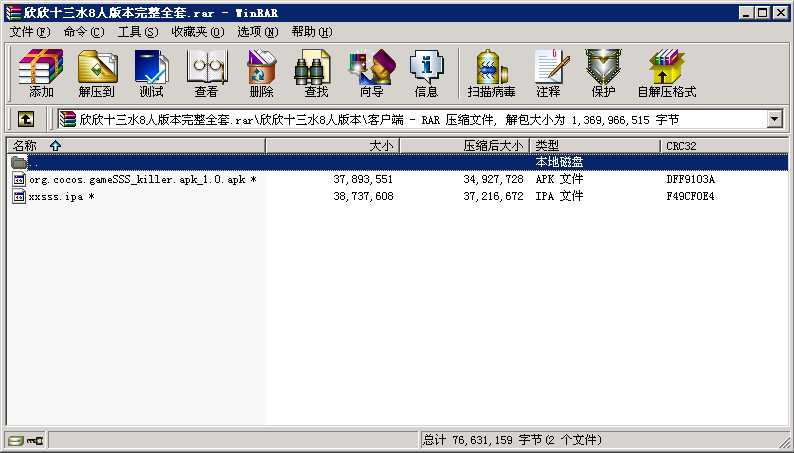Screen dimensions: 794x453
Task: Click the disk icon in status bar
Action: pos(16,440)
